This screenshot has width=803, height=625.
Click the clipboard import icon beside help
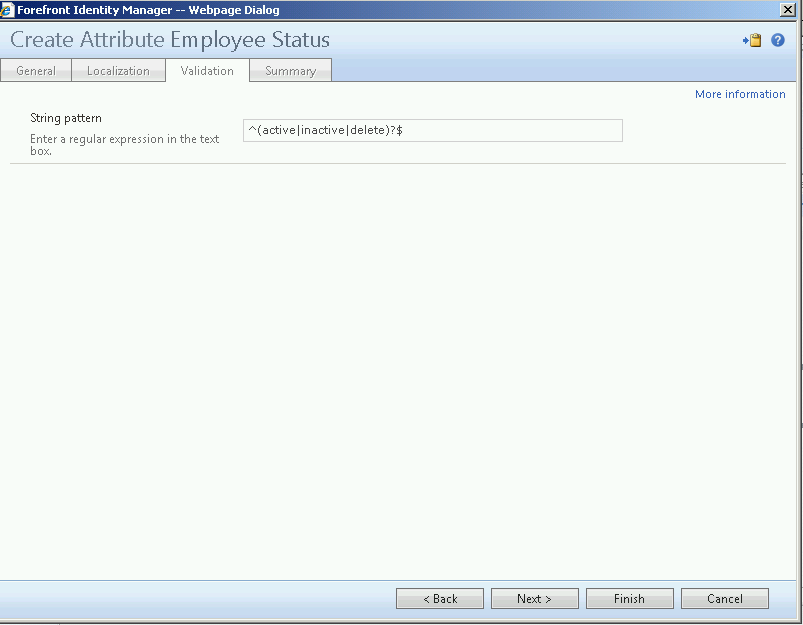pos(752,40)
